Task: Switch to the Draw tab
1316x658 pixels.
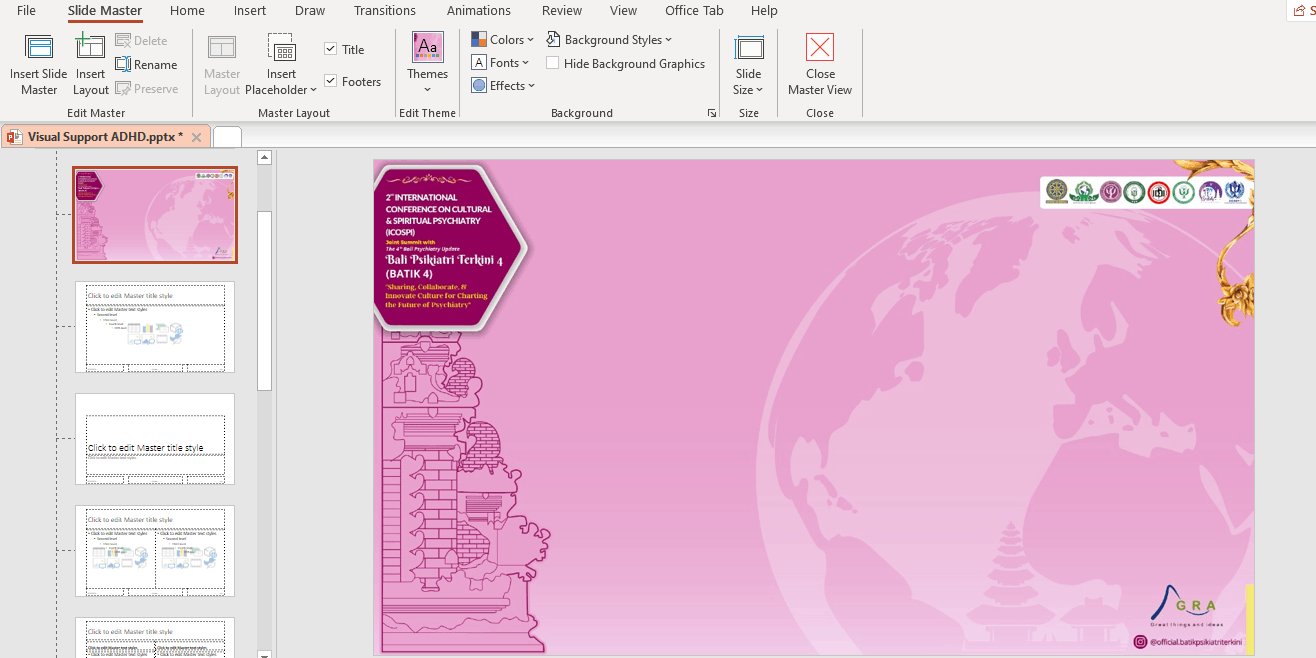Action: pos(310,11)
